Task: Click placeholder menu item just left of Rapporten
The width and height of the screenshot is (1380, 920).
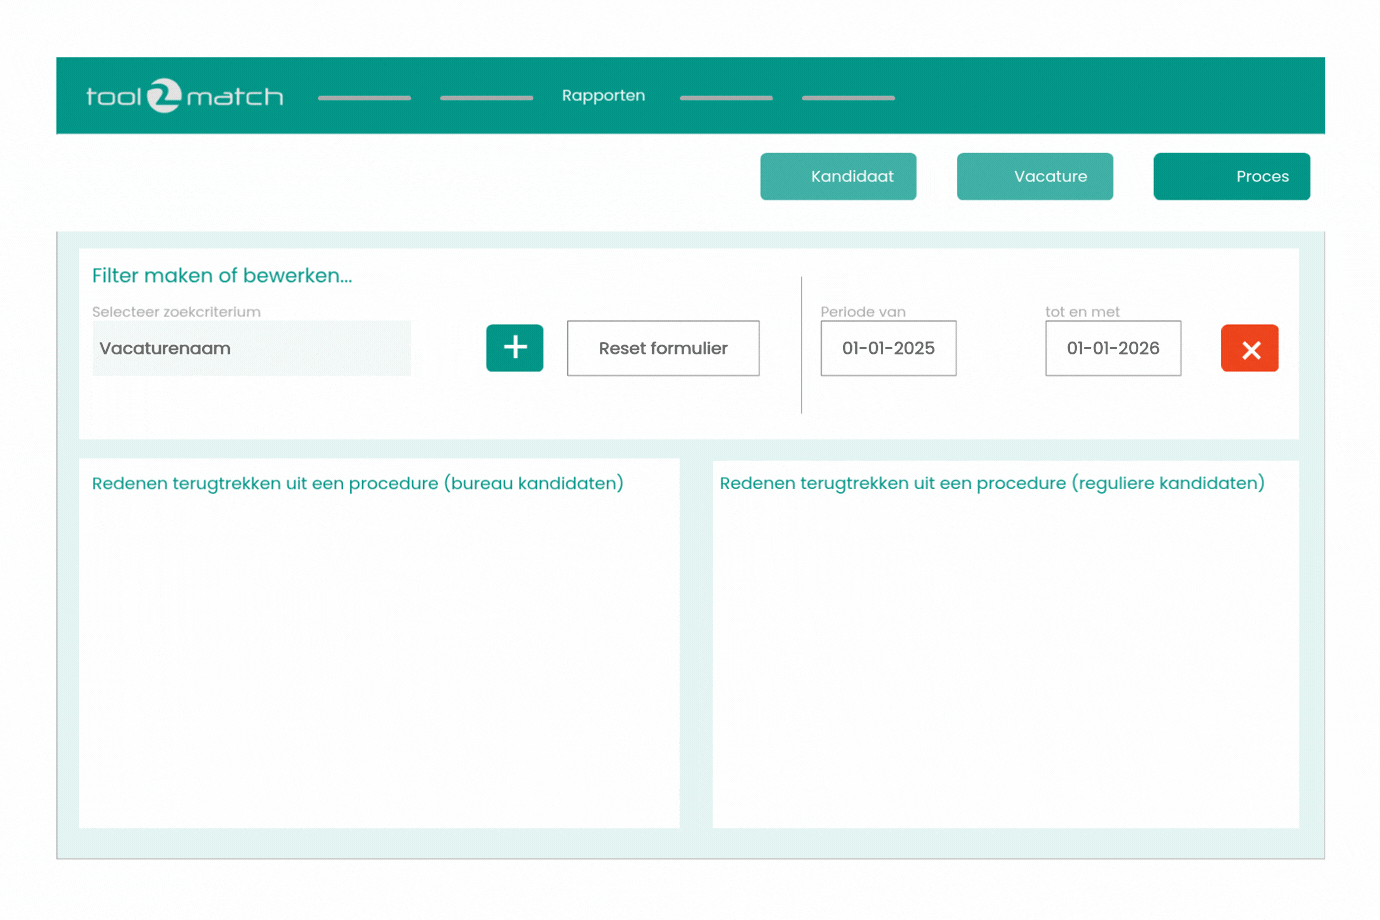Action: click(486, 98)
